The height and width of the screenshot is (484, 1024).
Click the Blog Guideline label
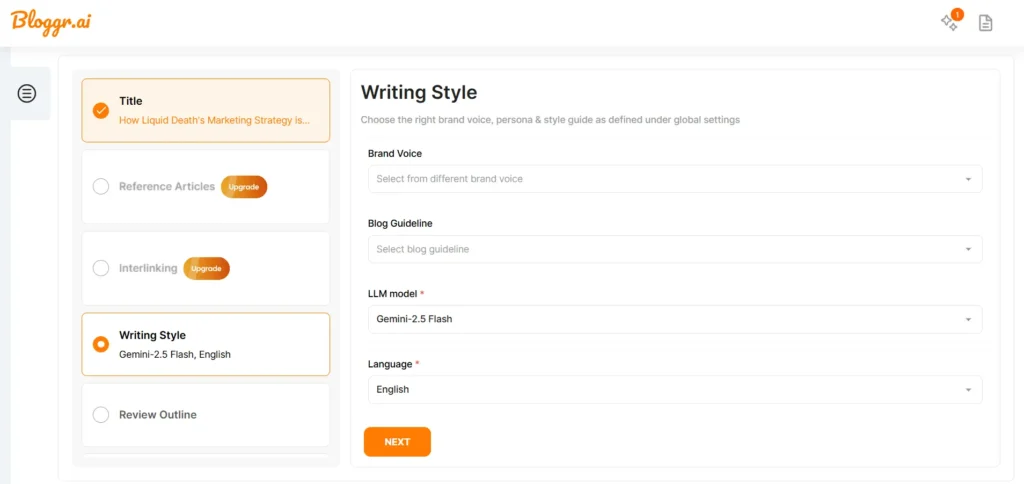coord(400,223)
